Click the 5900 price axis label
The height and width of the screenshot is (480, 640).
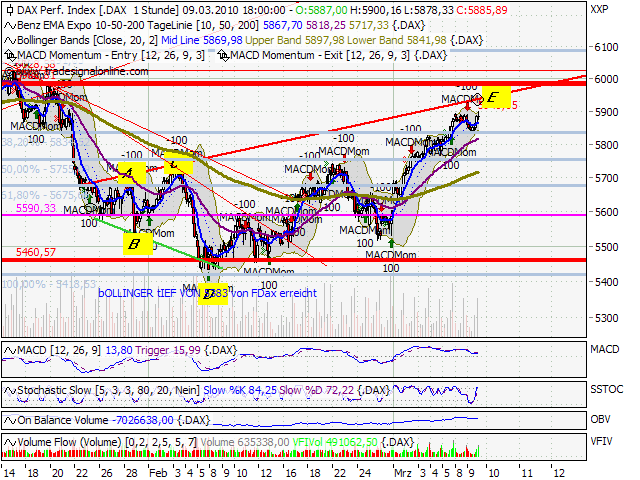click(606, 112)
